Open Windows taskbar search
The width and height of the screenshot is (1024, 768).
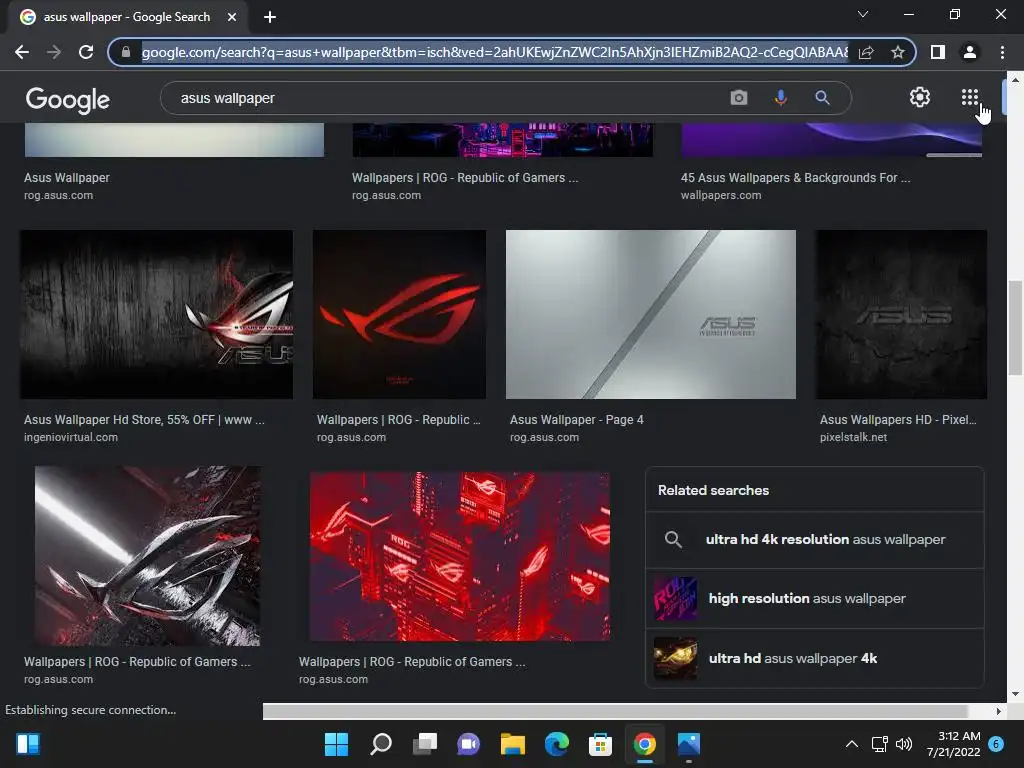pos(381,744)
